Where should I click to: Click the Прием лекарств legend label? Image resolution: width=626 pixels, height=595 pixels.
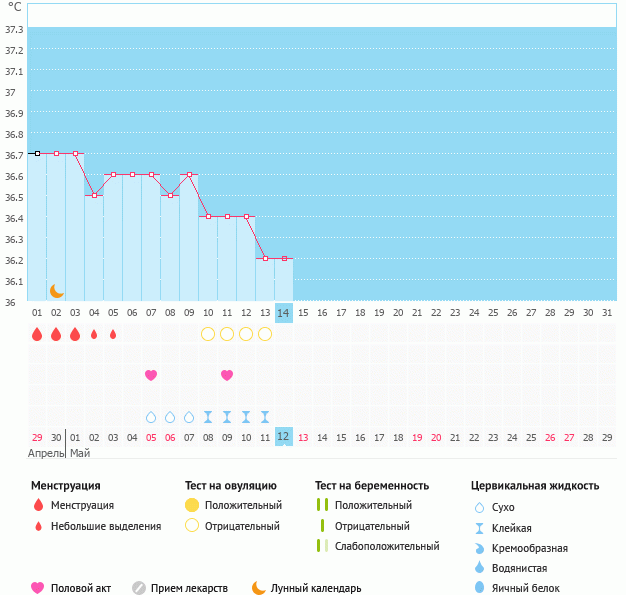pyautogui.click(x=189, y=588)
